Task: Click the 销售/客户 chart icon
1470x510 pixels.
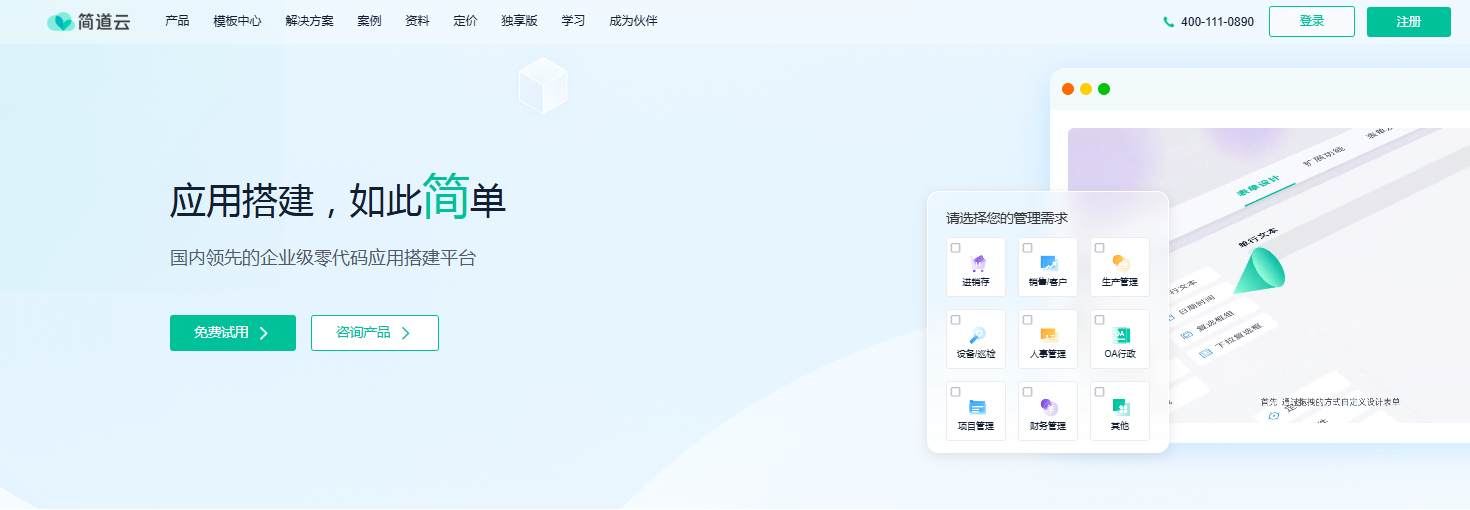Action: (x=1049, y=263)
